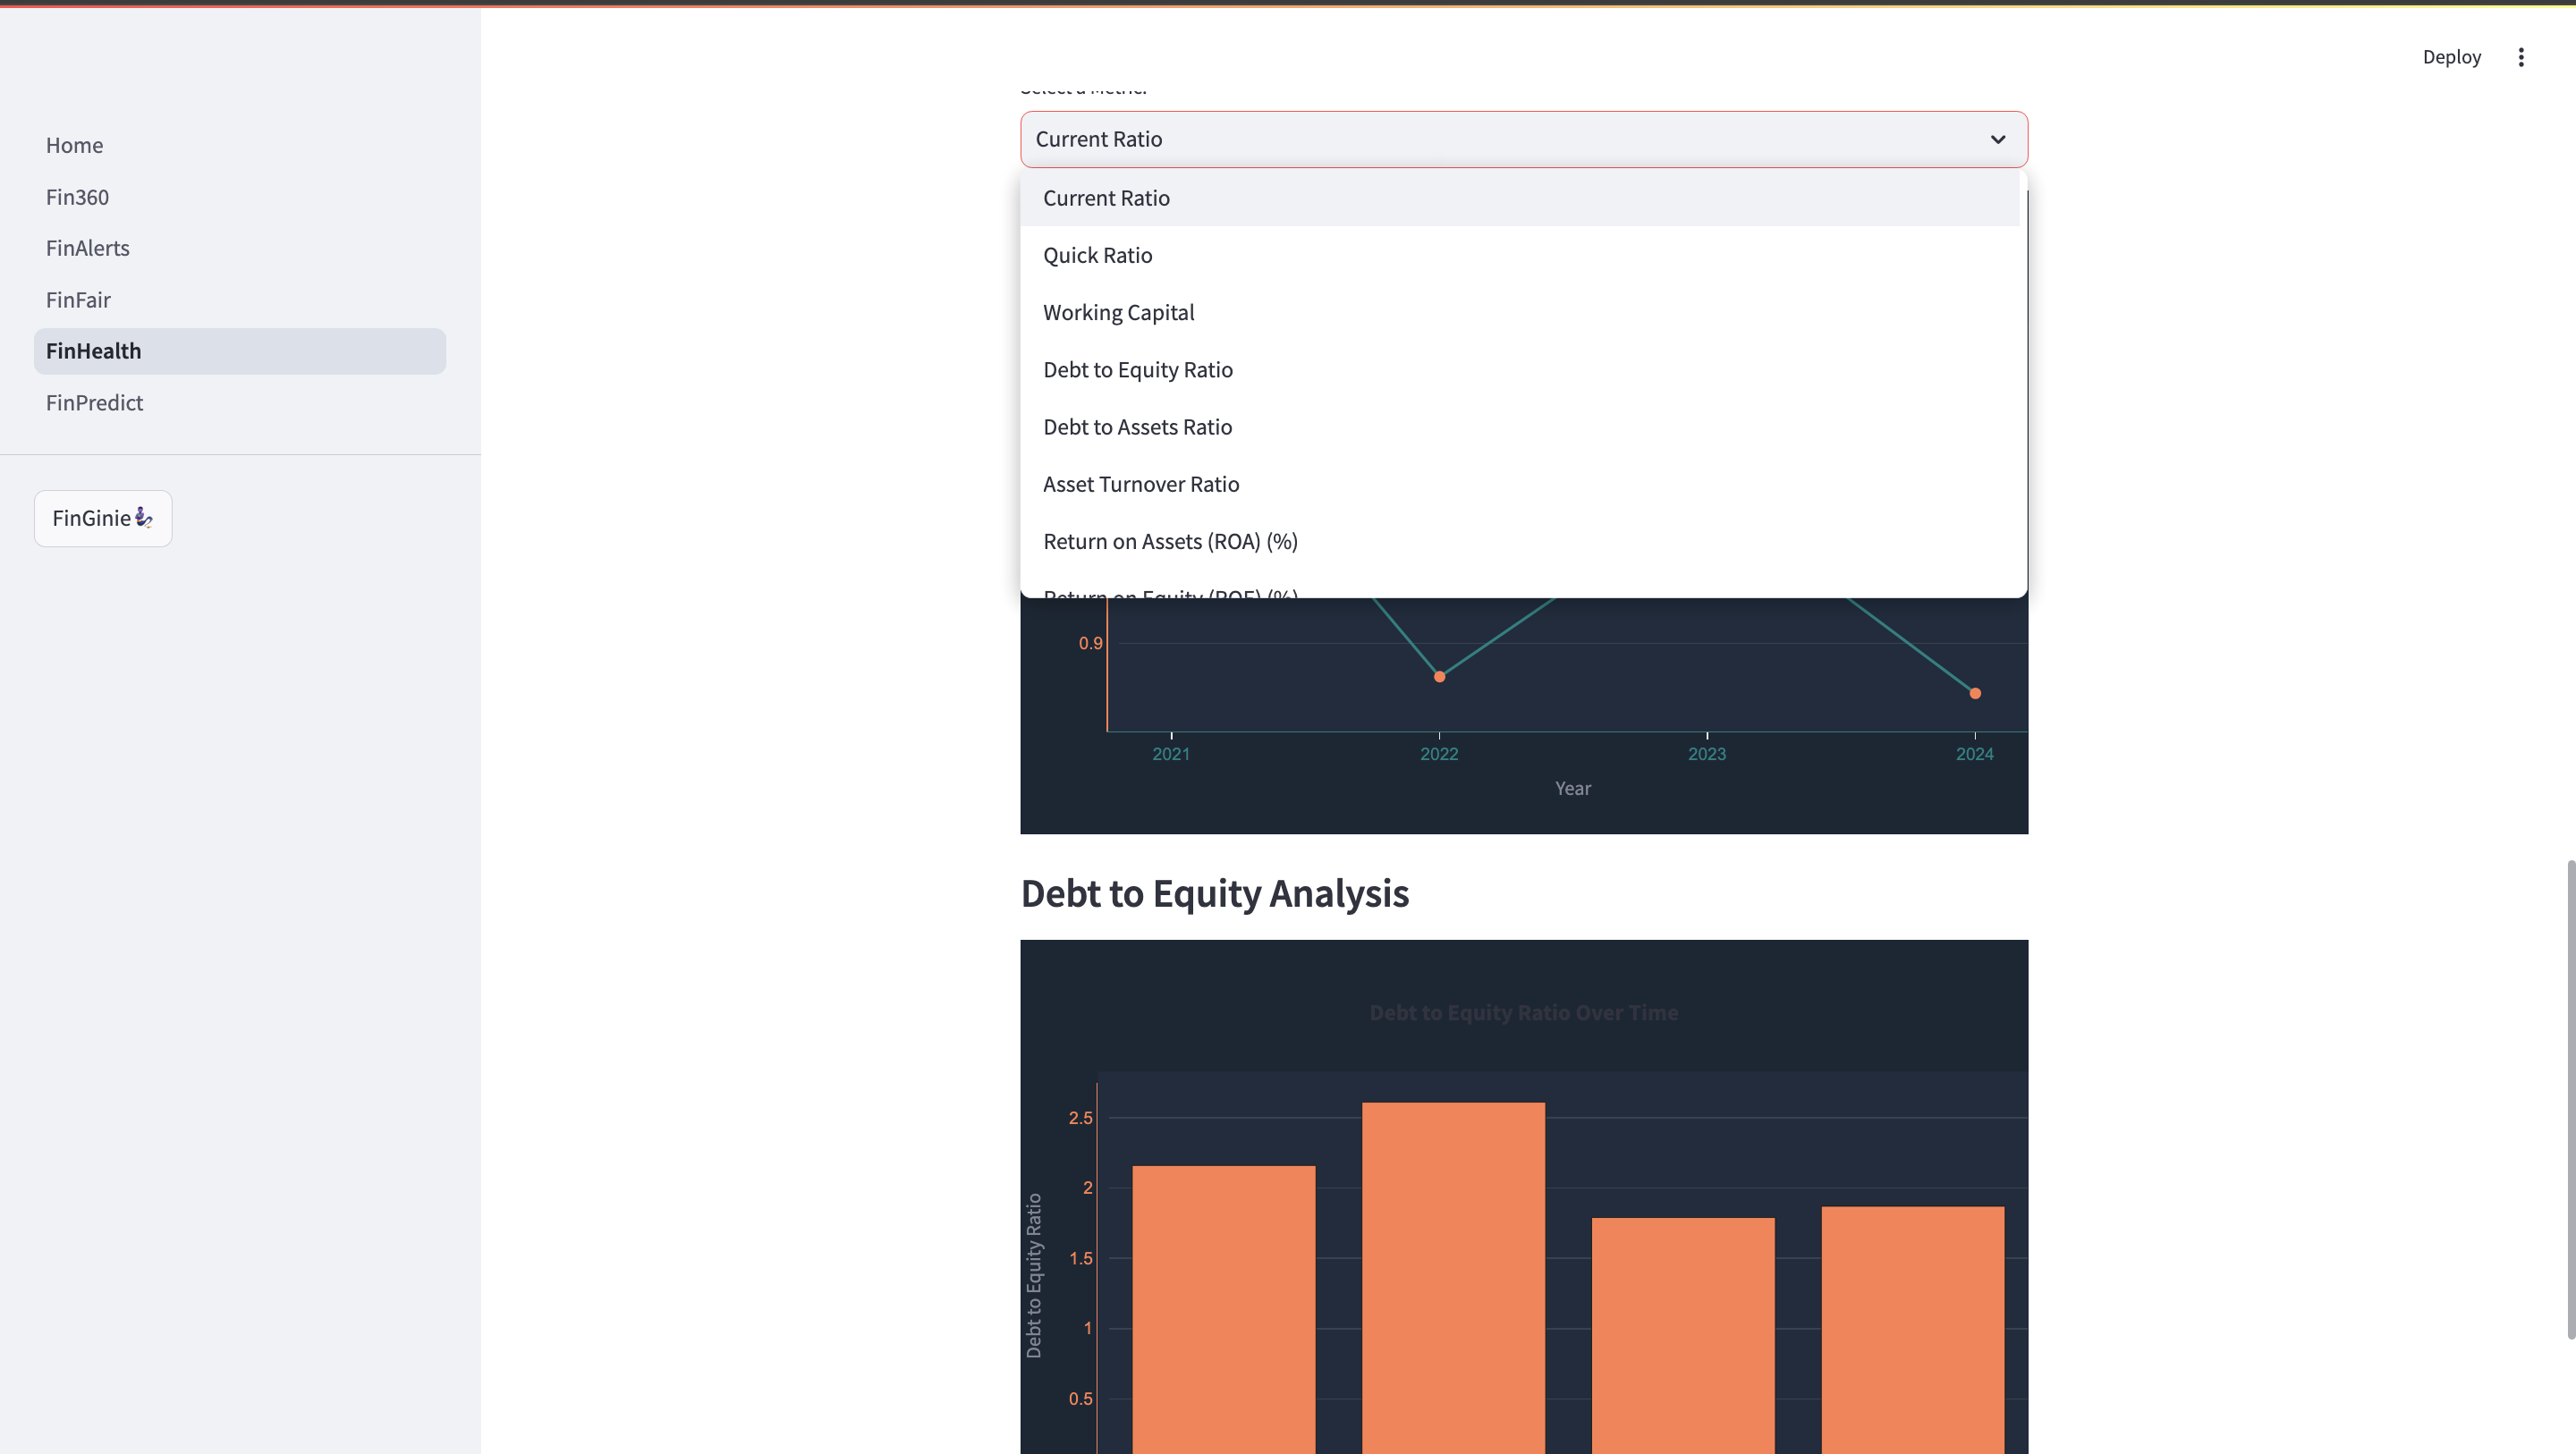Select Debt to Equity Ratio option

(x=1137, y=370)
